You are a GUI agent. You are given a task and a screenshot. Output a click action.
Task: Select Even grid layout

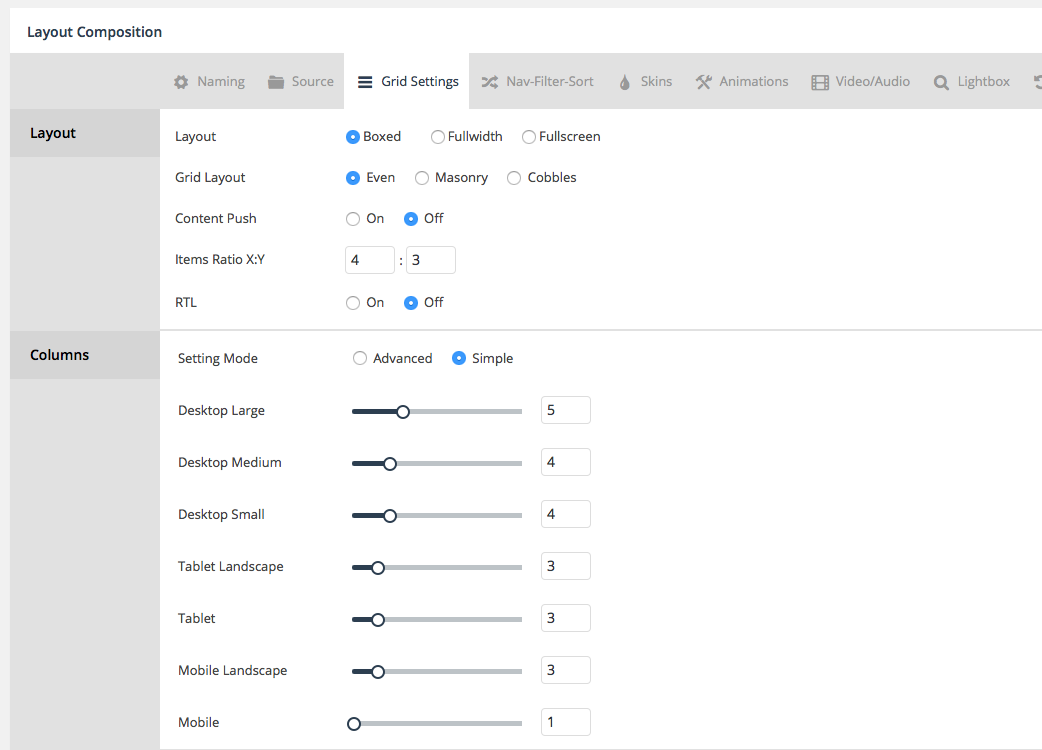point(353,178)
